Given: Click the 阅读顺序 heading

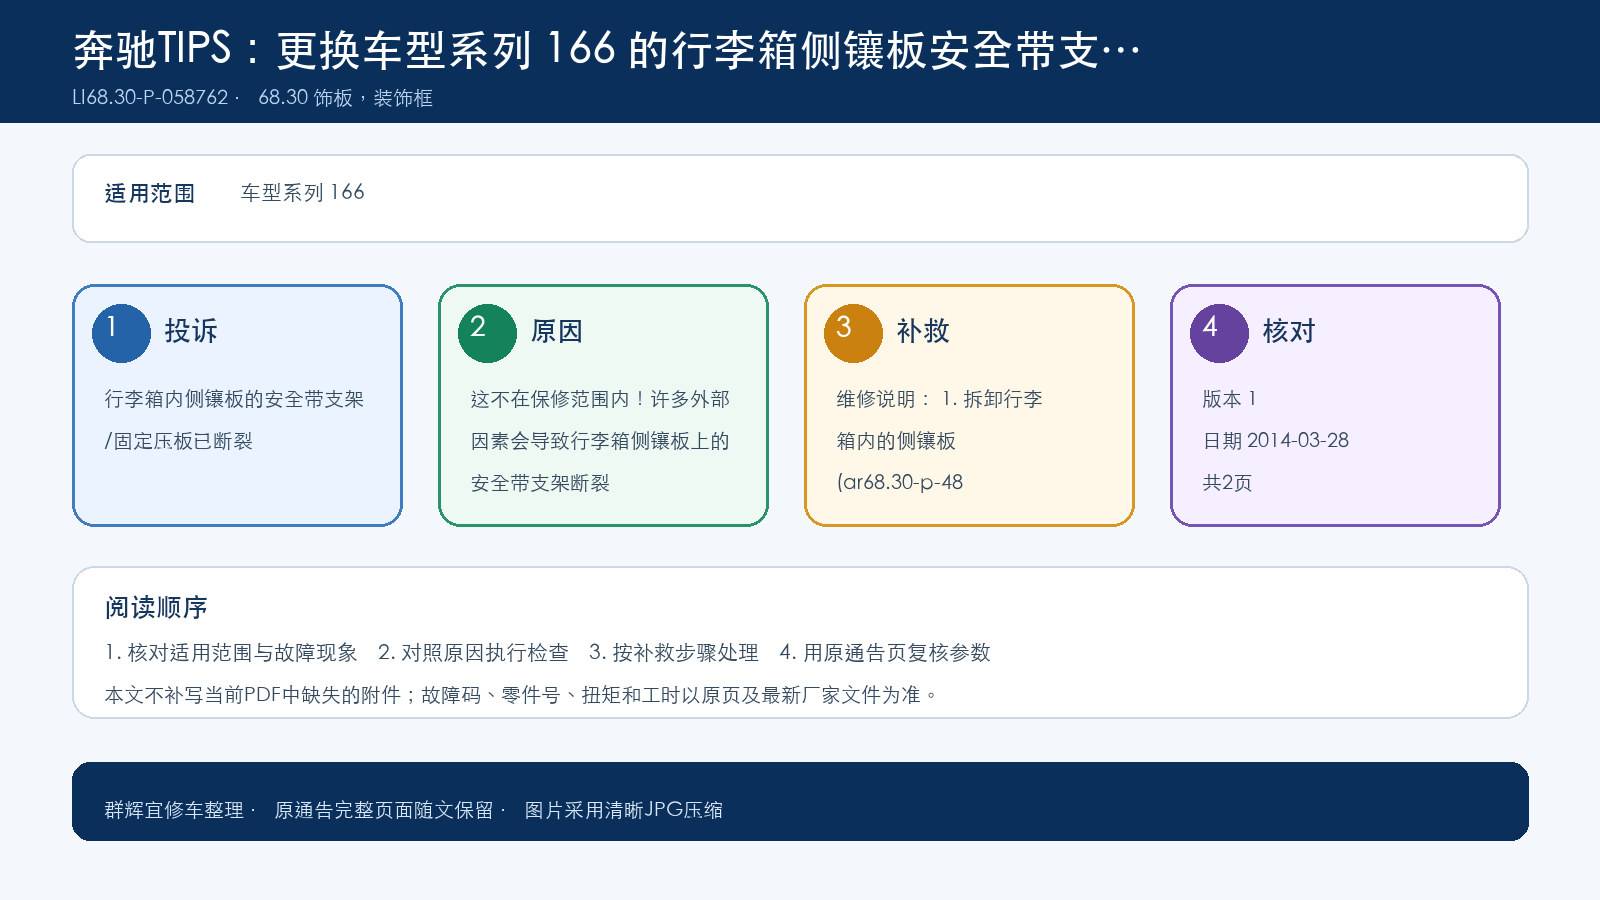Looking at the screenshot, I should [156, 608].
